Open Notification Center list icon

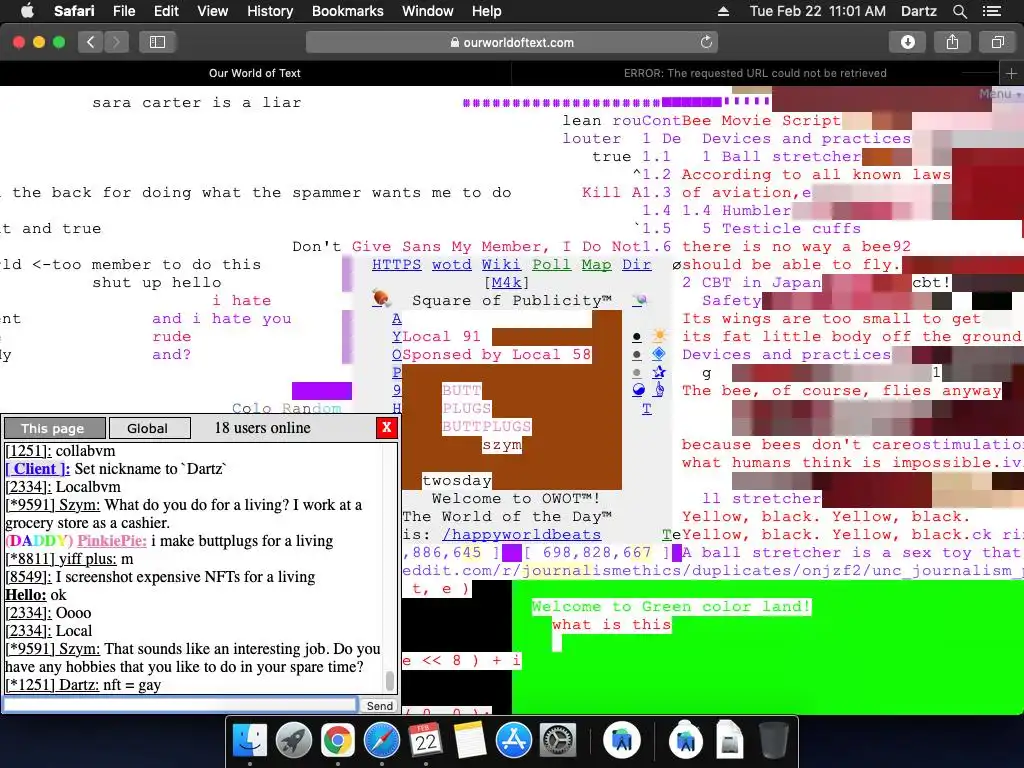point(992,11)
